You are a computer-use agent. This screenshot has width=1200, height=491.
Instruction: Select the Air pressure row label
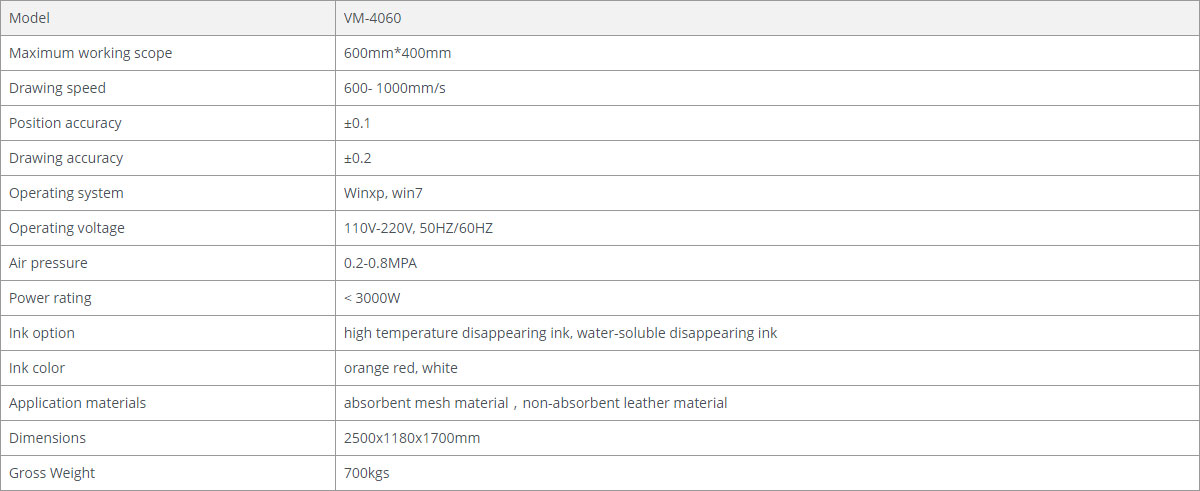(x=48, y=263)
